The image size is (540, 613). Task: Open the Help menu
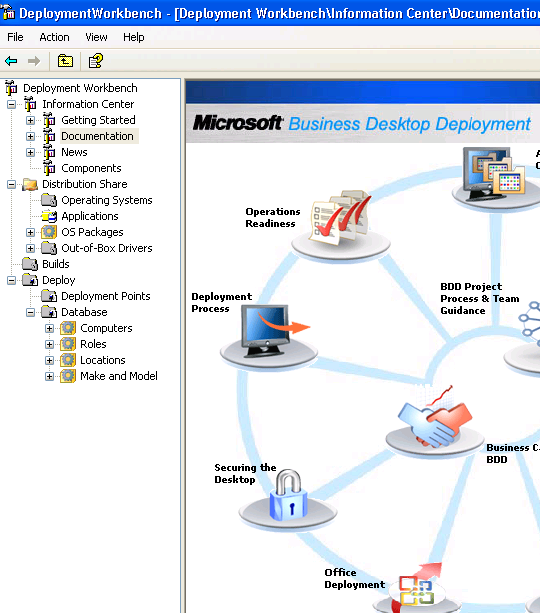[x=134, y=37]
